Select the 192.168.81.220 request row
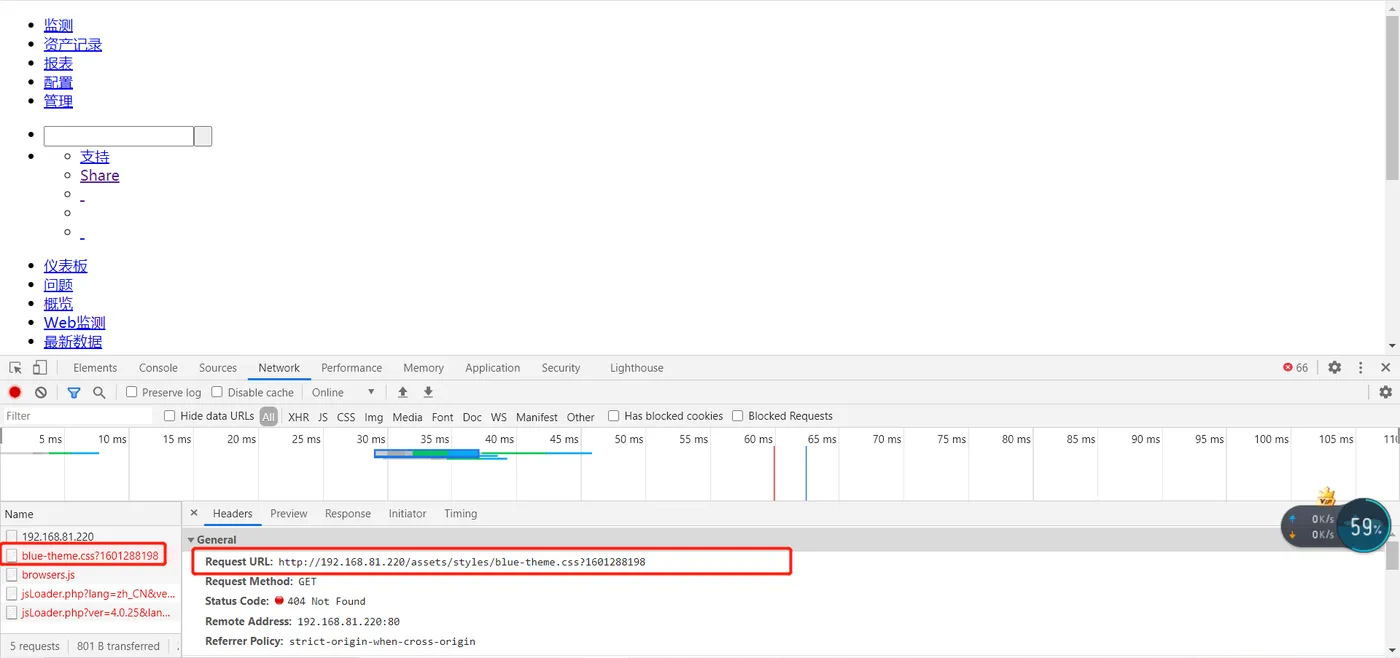The image size is (1400, 658). point(91,536)
